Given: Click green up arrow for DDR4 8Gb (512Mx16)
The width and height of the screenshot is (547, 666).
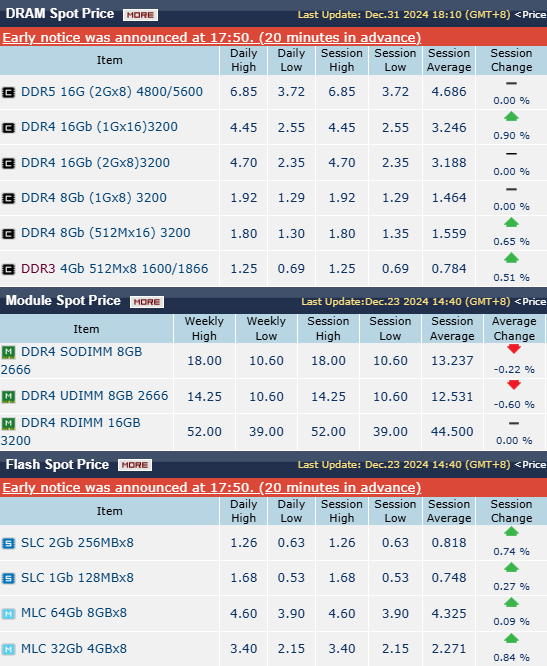Looking at the screenshot, I should pos(511,222).
